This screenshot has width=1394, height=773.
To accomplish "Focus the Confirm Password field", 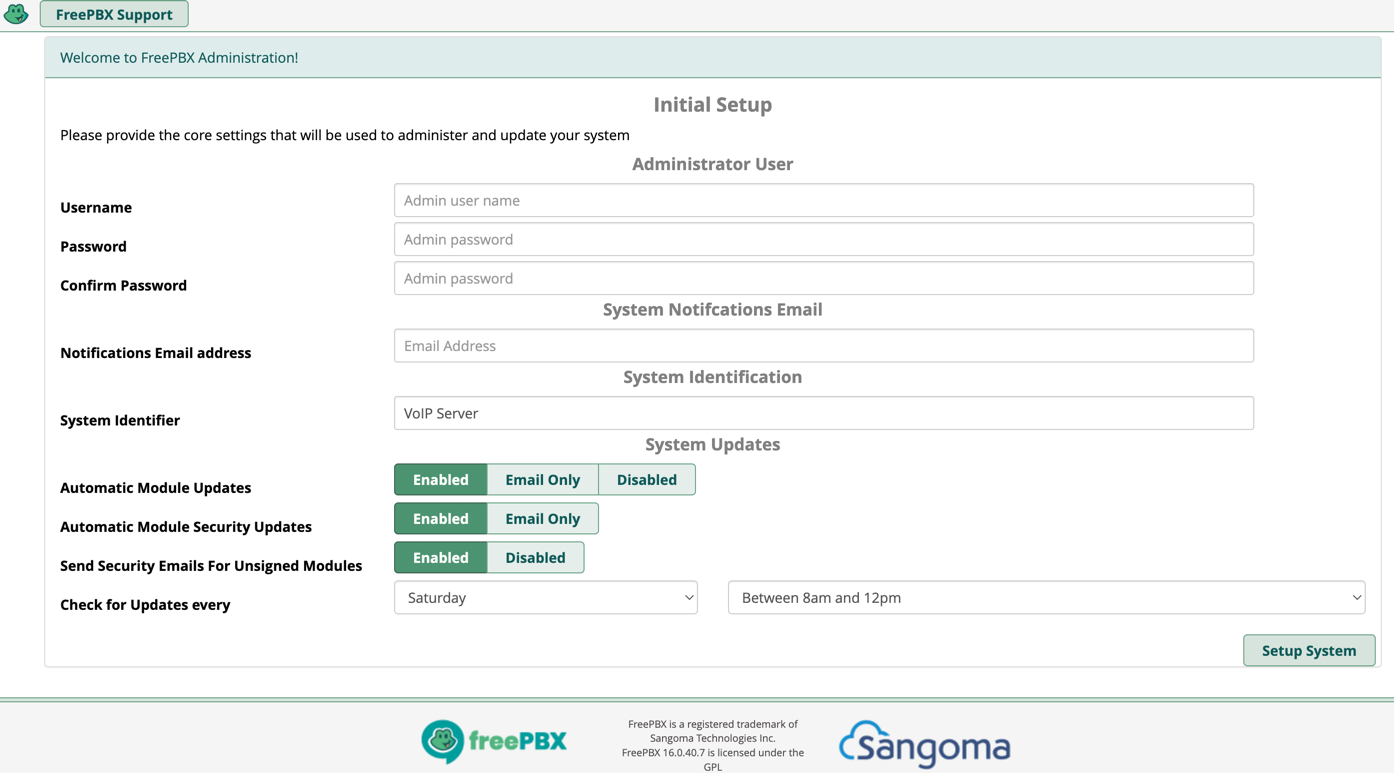I will pyautogui.click(x=824, y=278).
